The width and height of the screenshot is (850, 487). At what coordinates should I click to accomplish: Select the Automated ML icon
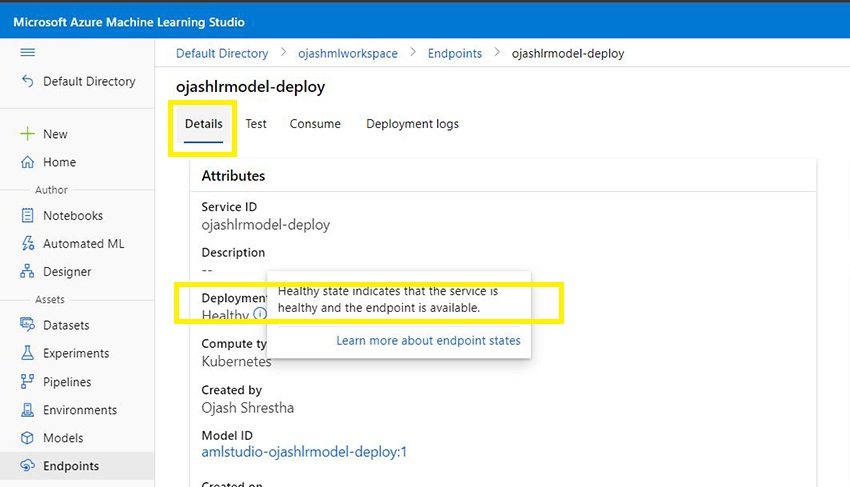tap(28, 244)
